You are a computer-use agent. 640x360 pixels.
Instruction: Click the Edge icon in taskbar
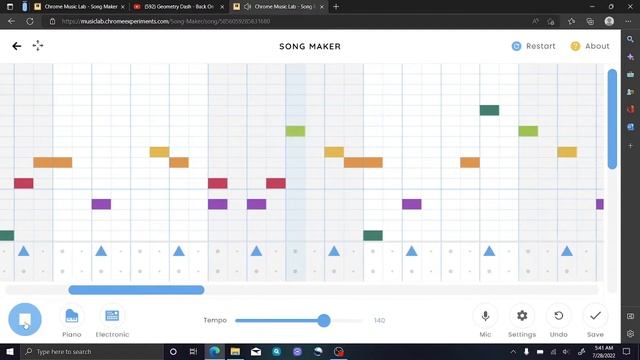pyautogui.click(x=215, y=351)
